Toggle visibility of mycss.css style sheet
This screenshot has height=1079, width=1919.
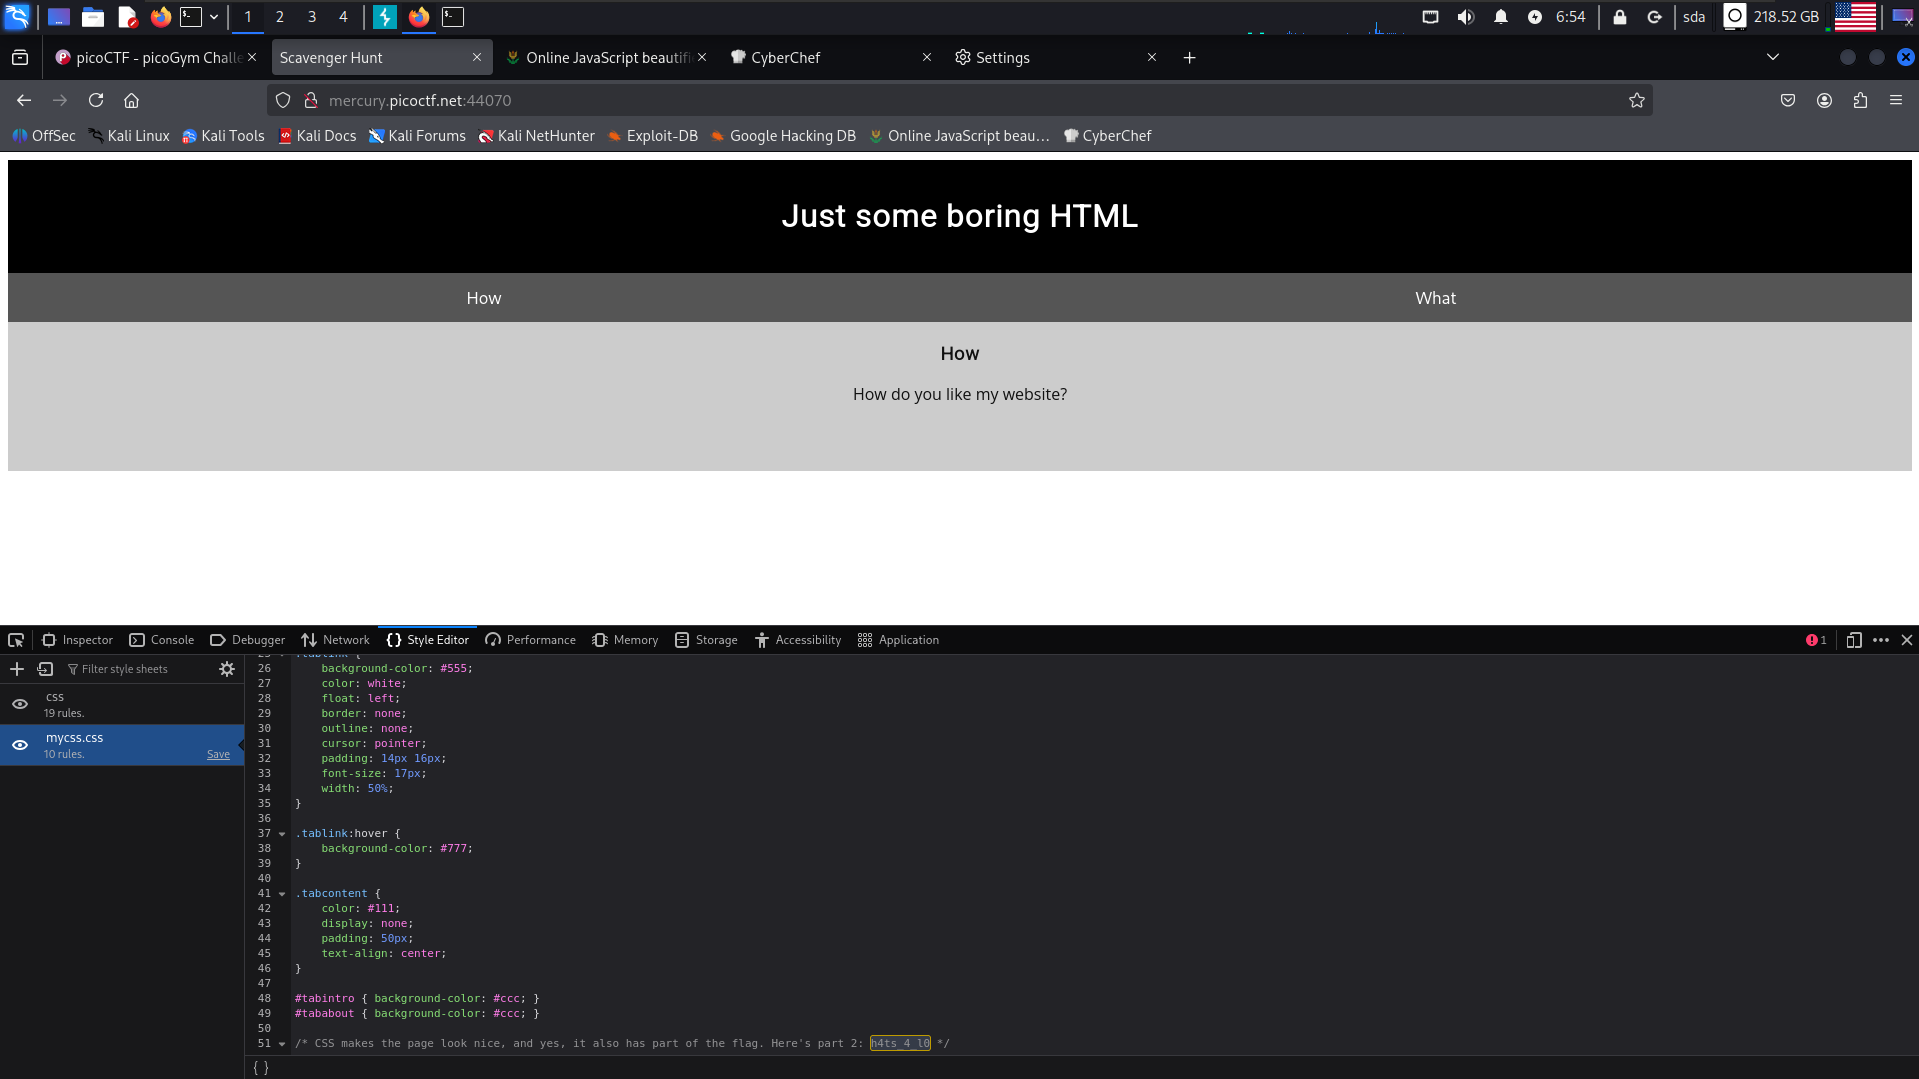20,745
